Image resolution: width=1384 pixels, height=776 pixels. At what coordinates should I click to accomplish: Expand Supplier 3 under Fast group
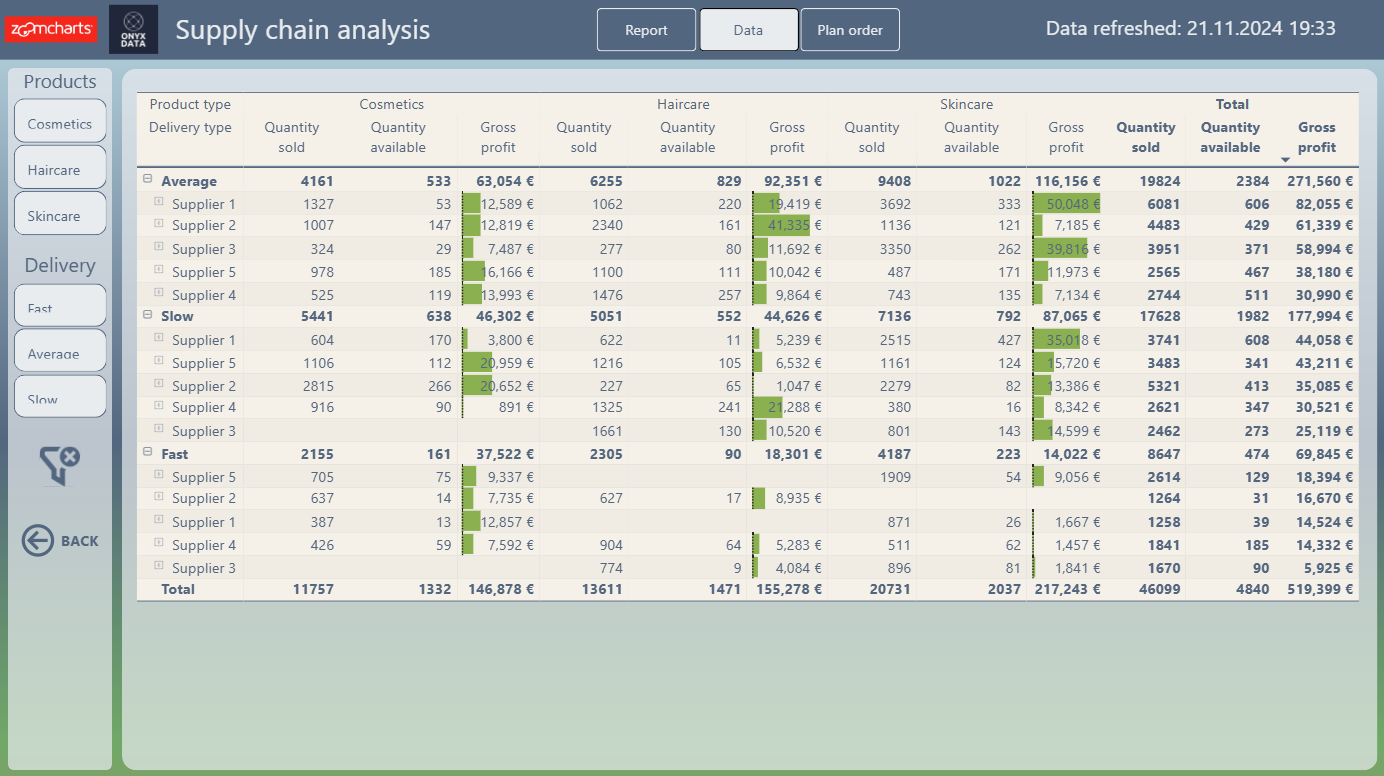tap(158, 566)
